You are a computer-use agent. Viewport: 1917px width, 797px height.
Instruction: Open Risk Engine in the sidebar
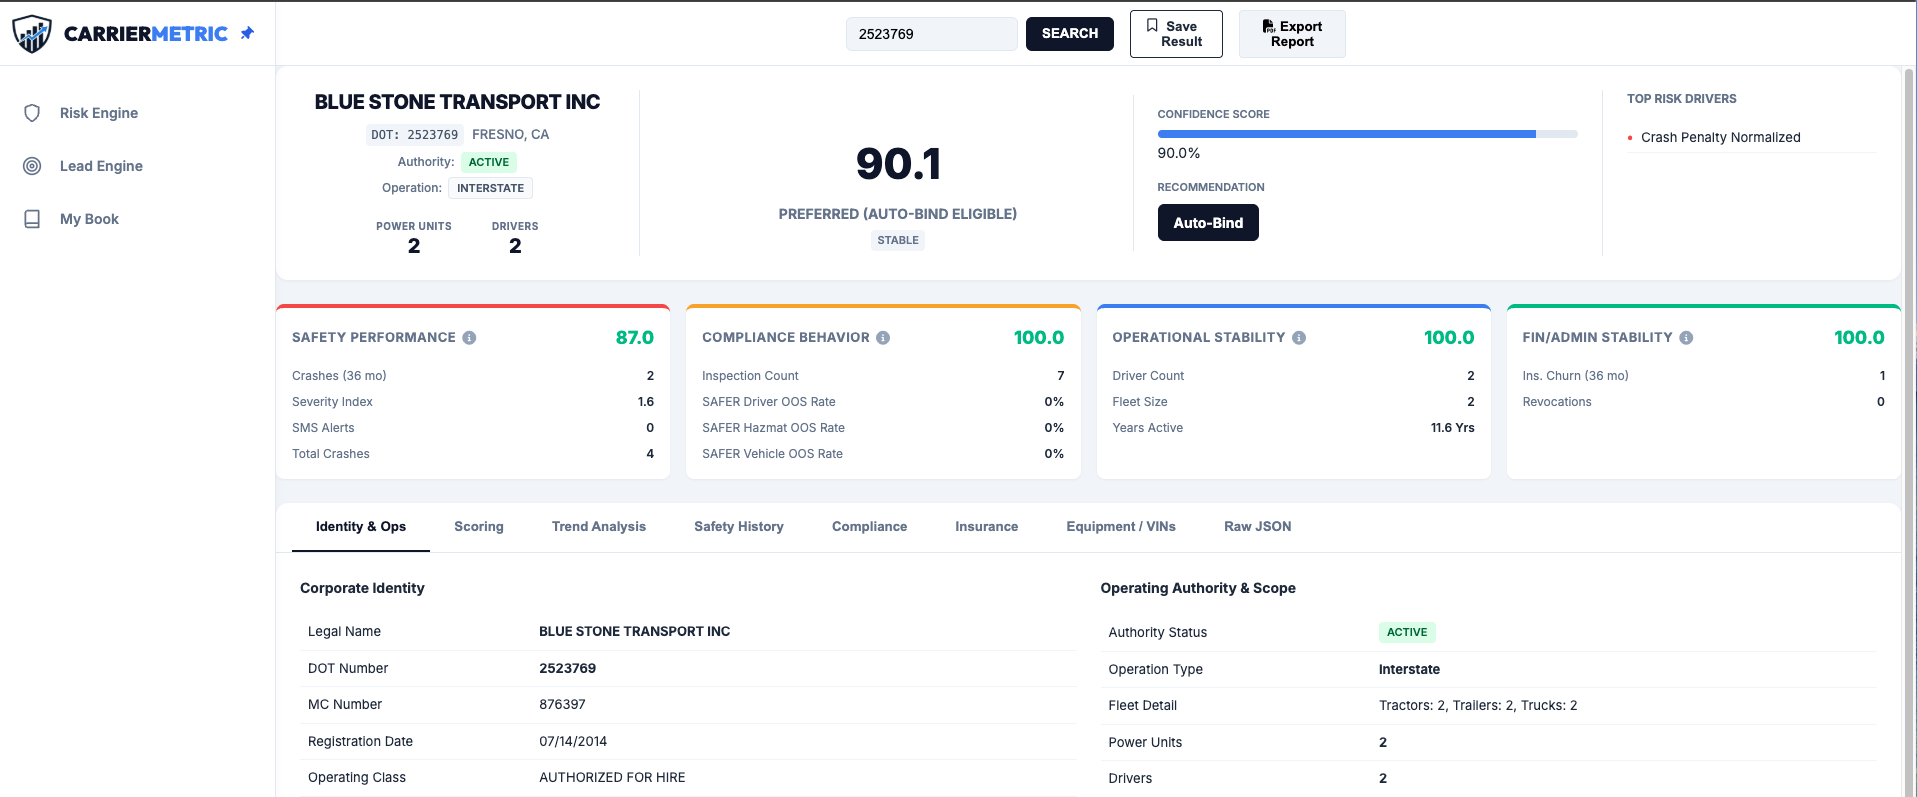click(99, 113)
